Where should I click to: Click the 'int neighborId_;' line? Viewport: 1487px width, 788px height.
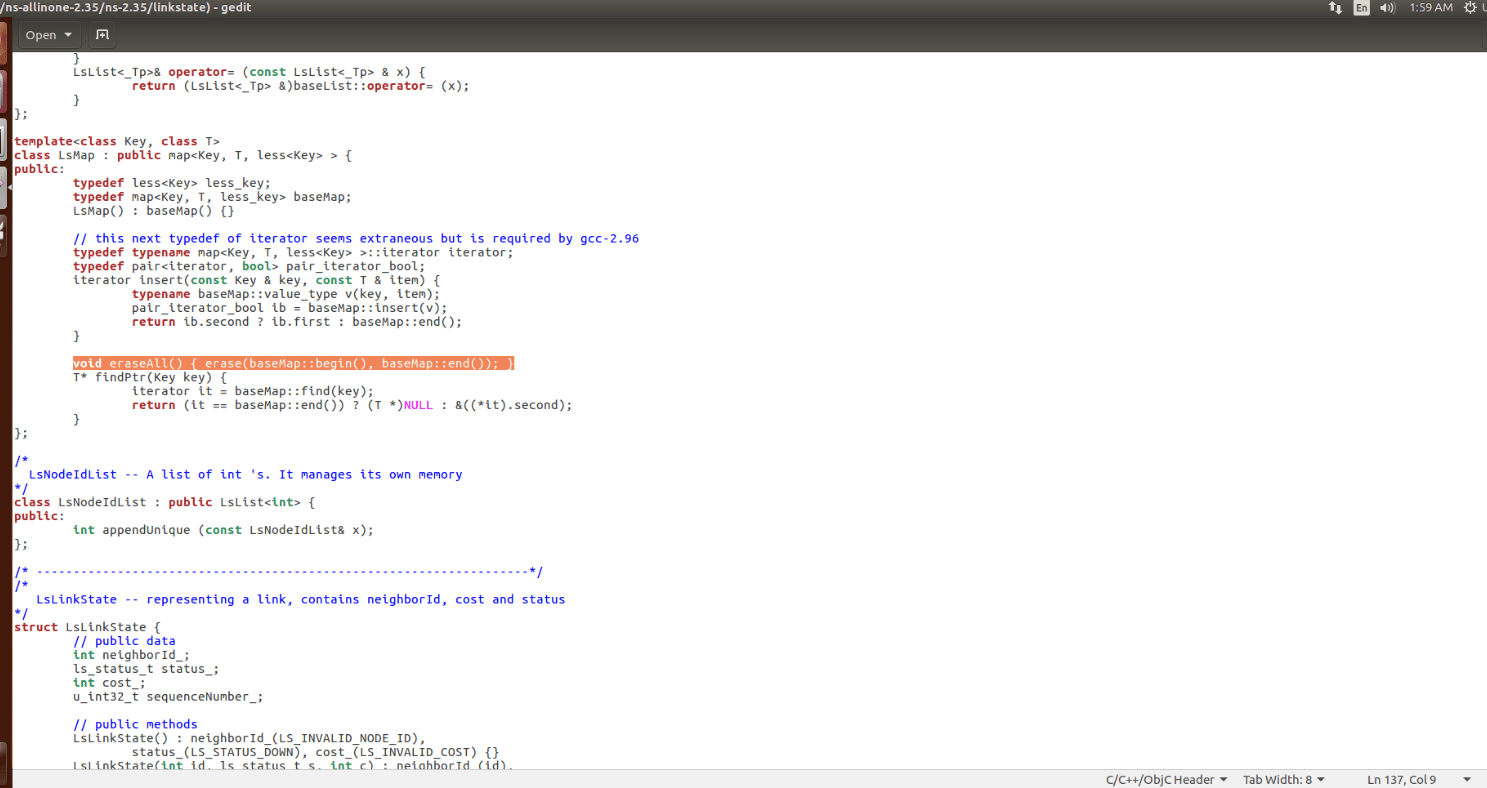(131, 655)
